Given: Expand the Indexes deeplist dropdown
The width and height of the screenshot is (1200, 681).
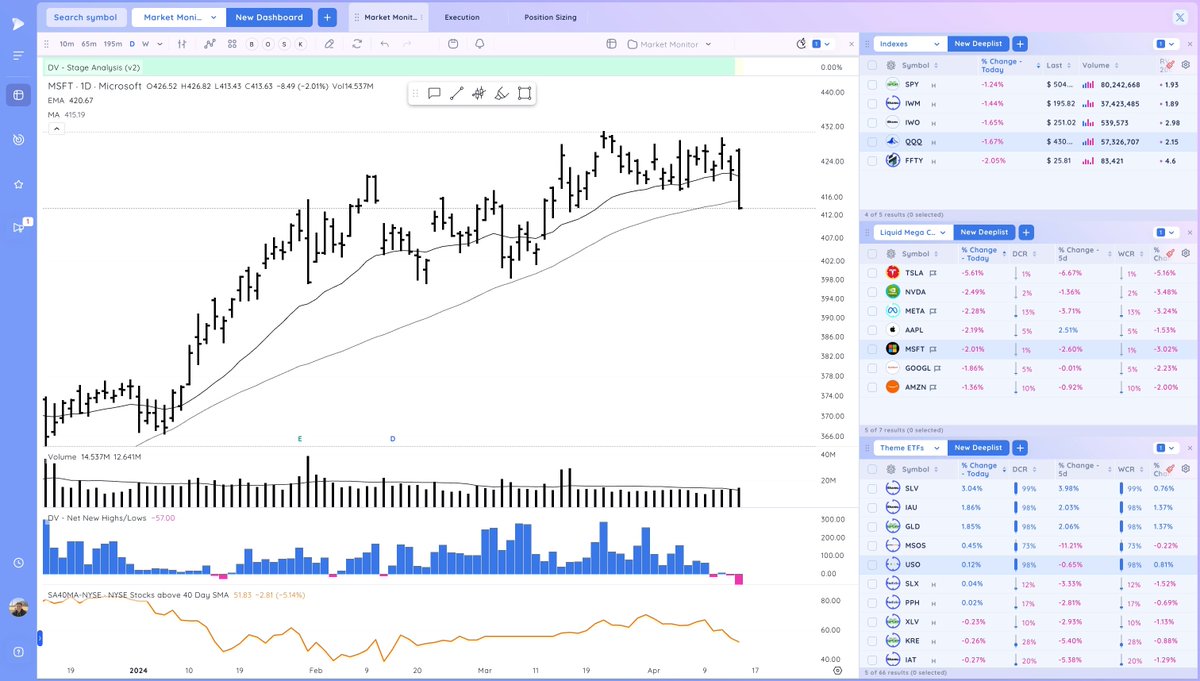Looking at the screenshot, I should (x=911, y=44).
